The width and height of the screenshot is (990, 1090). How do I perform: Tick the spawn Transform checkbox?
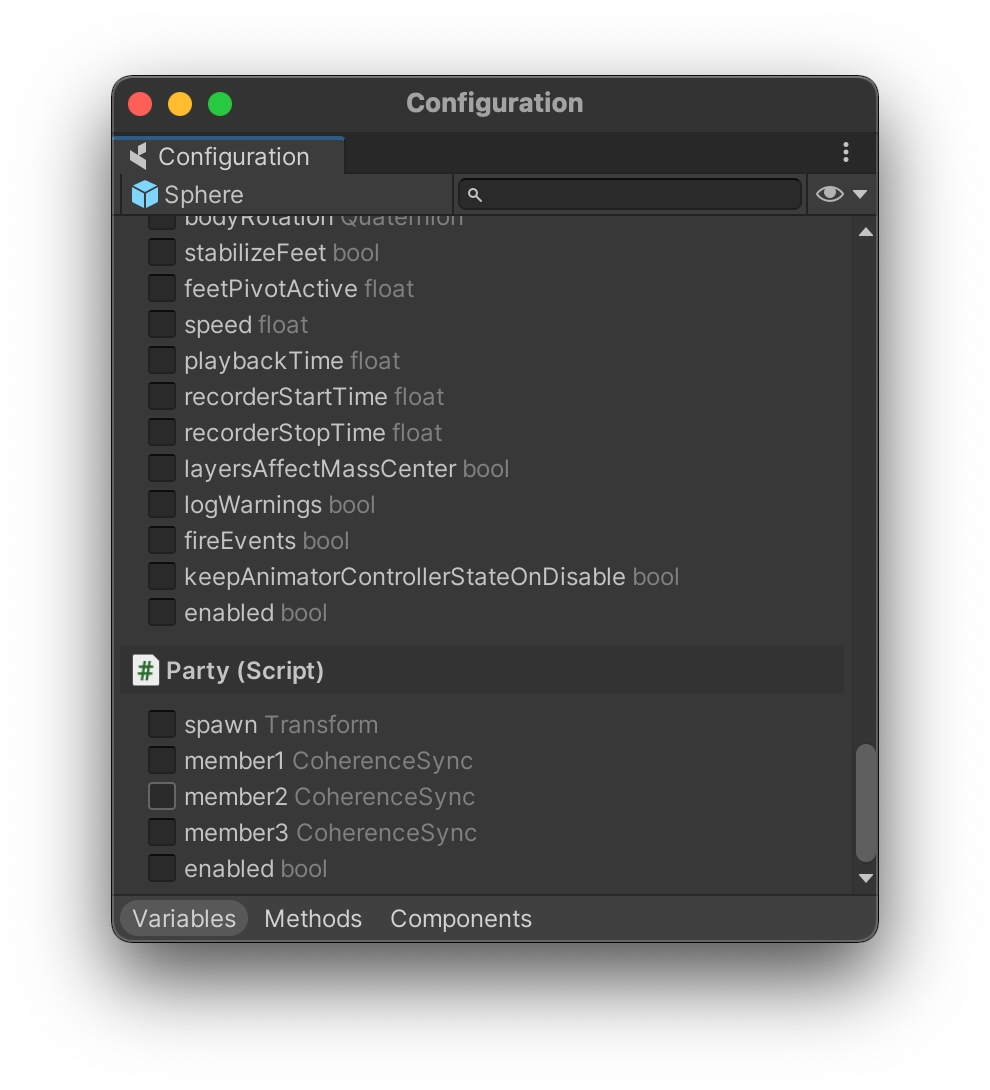tap(162, 725)
